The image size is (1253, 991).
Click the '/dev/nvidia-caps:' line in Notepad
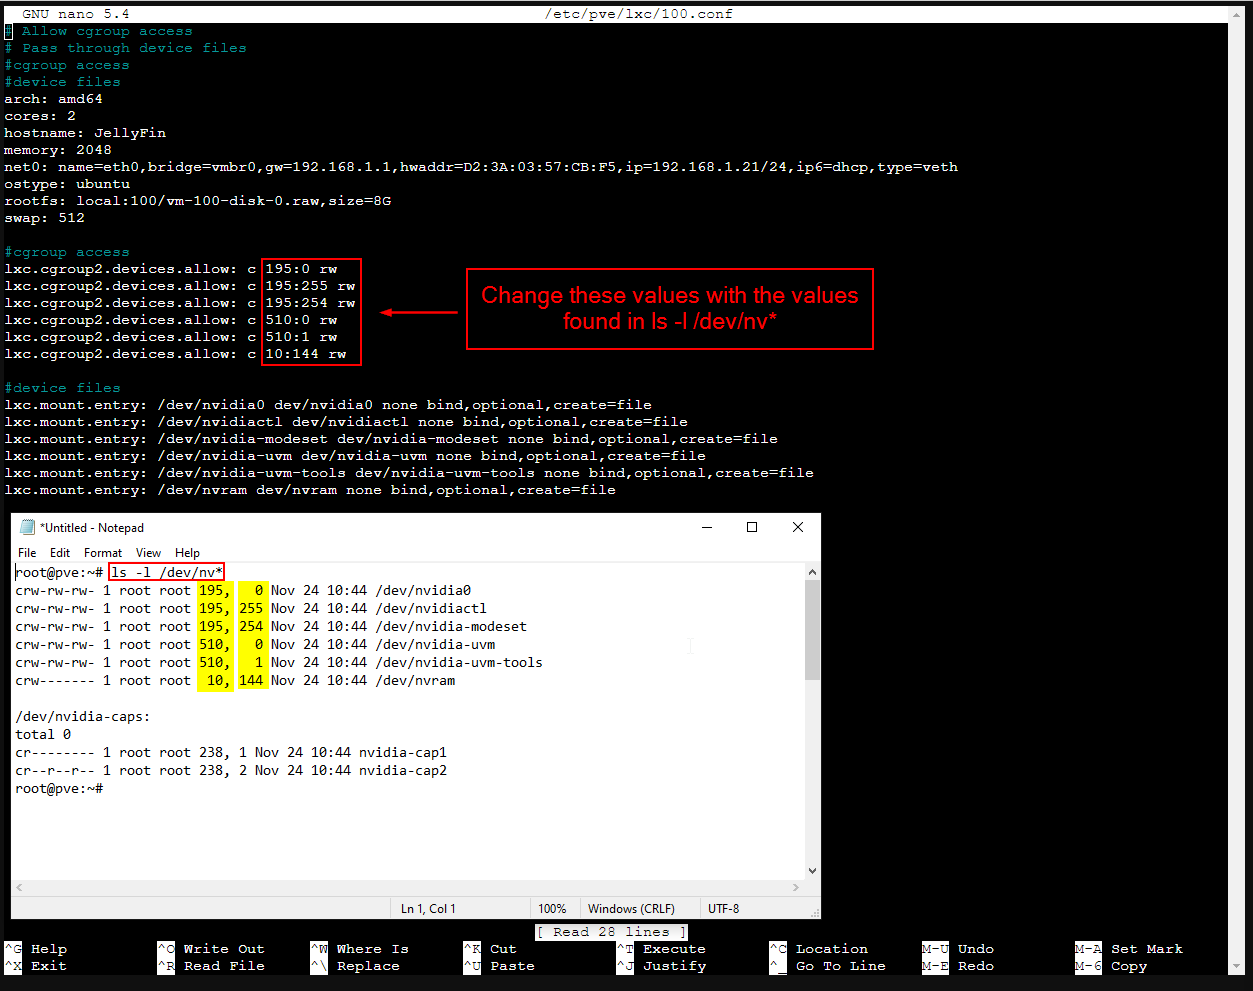(83, 716)
